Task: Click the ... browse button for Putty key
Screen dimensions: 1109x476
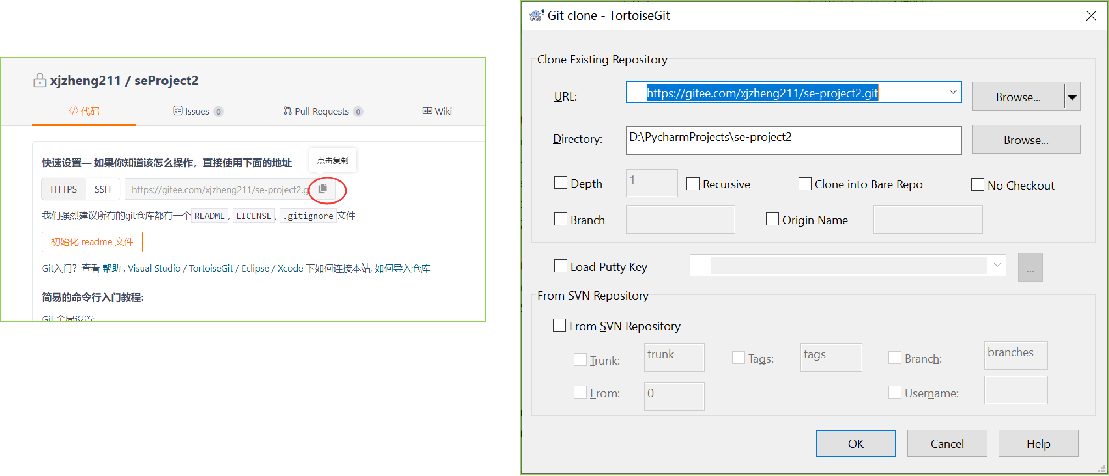Action: pos(1030,267)
